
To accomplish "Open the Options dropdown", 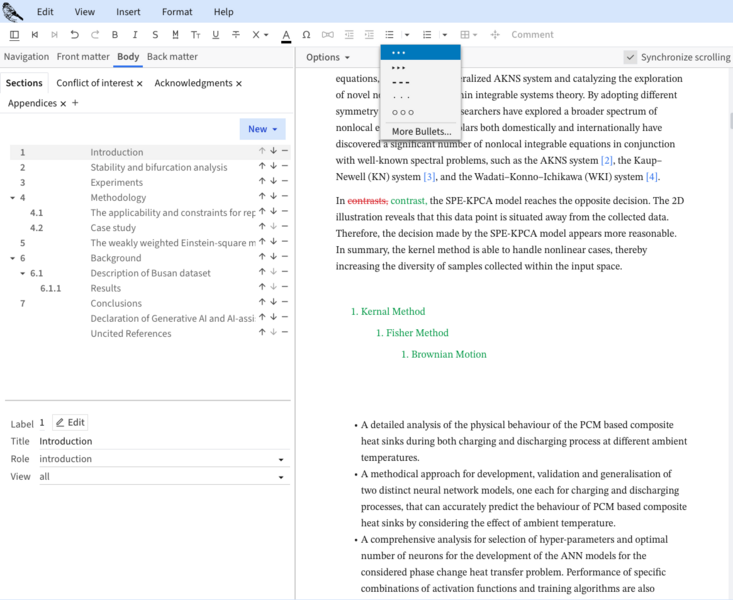I will pos(328,57).
